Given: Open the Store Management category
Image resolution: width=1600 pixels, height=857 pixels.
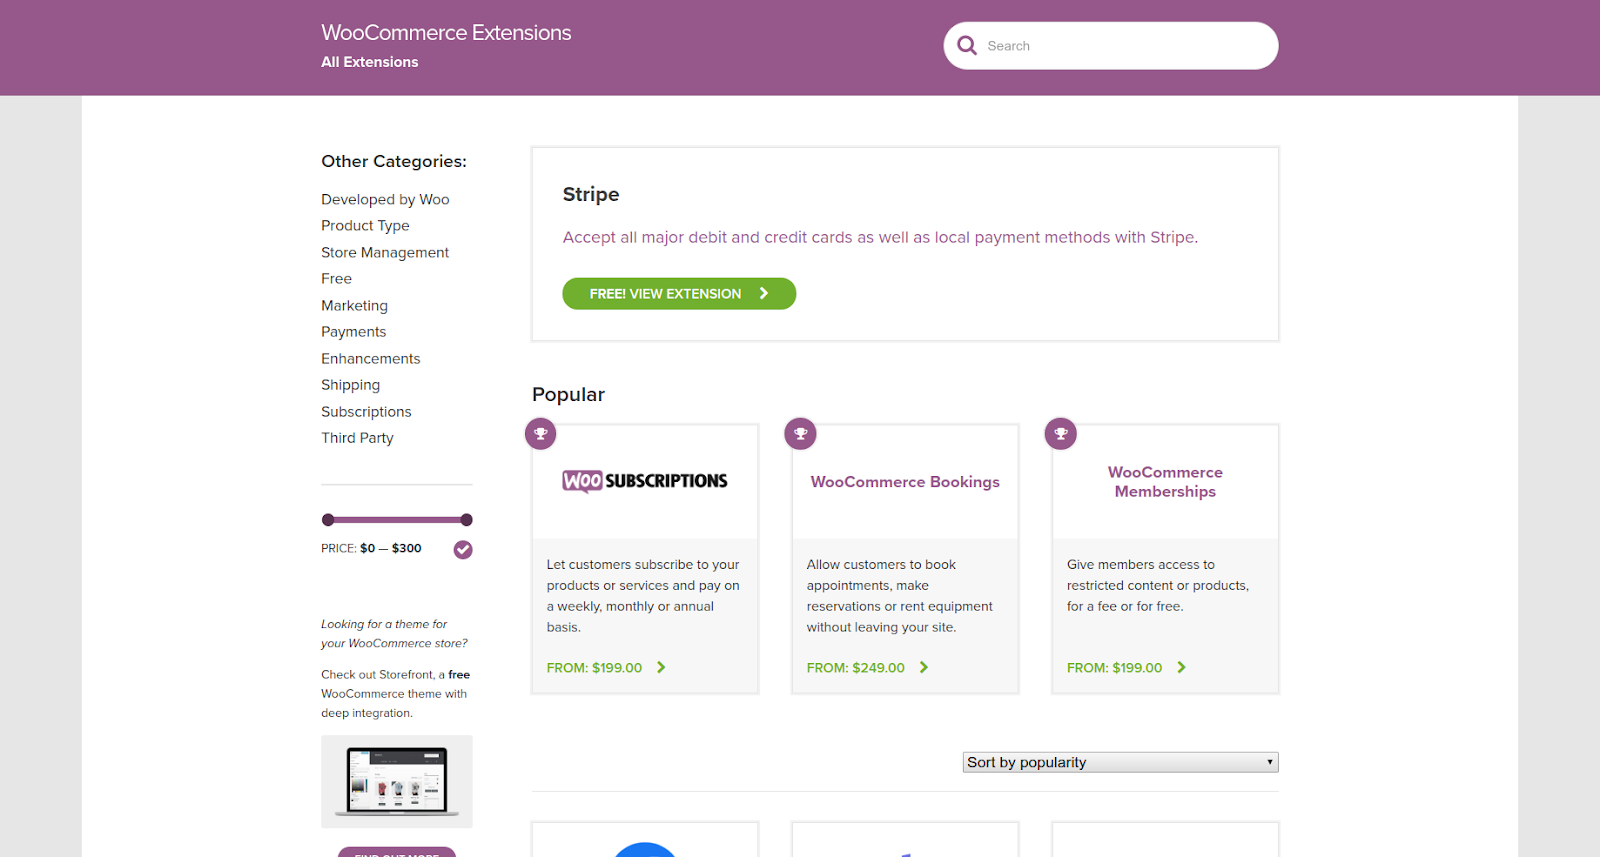Looking at the screenshot, I should click(385, 253).
